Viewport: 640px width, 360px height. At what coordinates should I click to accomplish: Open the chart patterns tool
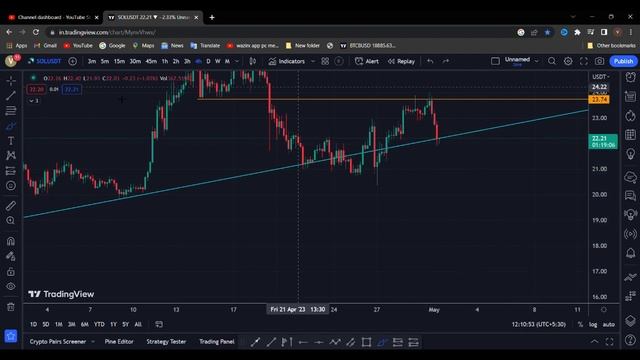point(11,156)
